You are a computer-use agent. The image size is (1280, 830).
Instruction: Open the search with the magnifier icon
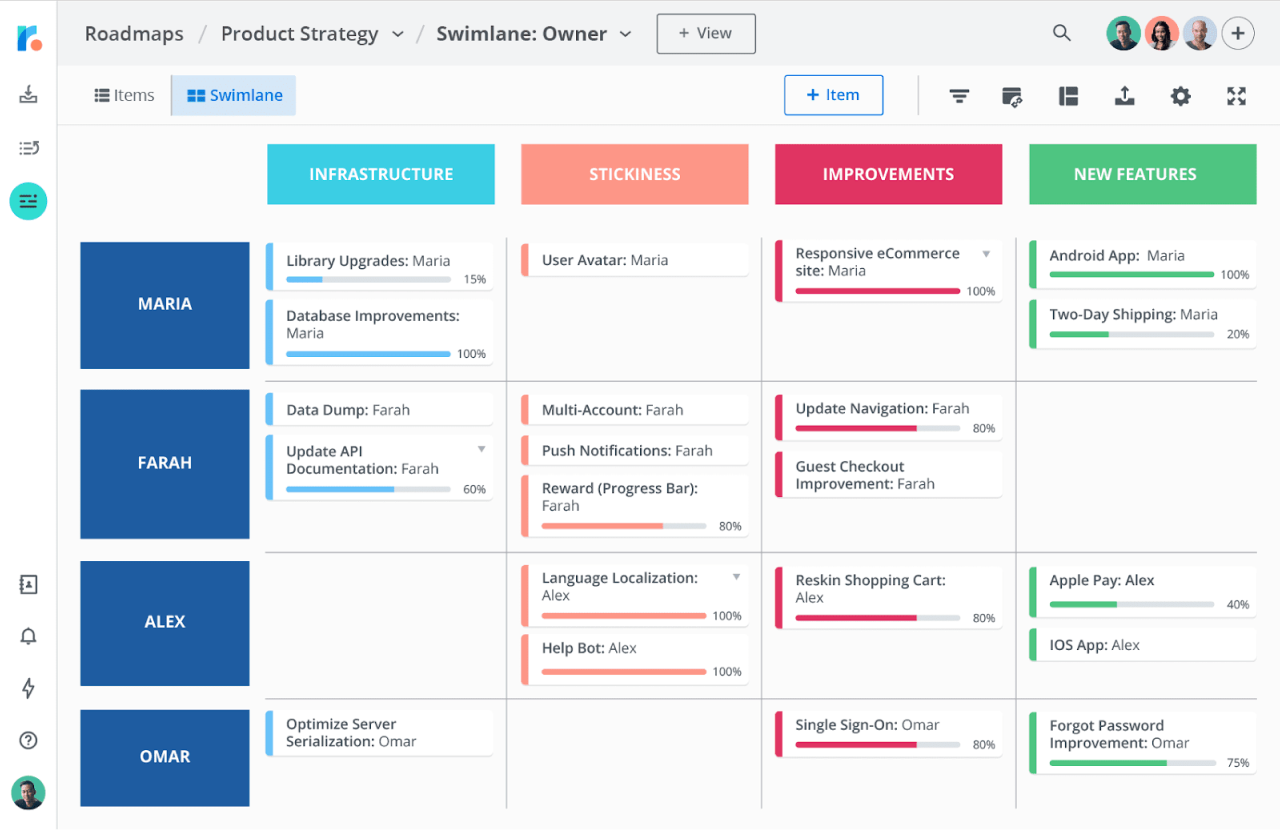coord(1062,33)
